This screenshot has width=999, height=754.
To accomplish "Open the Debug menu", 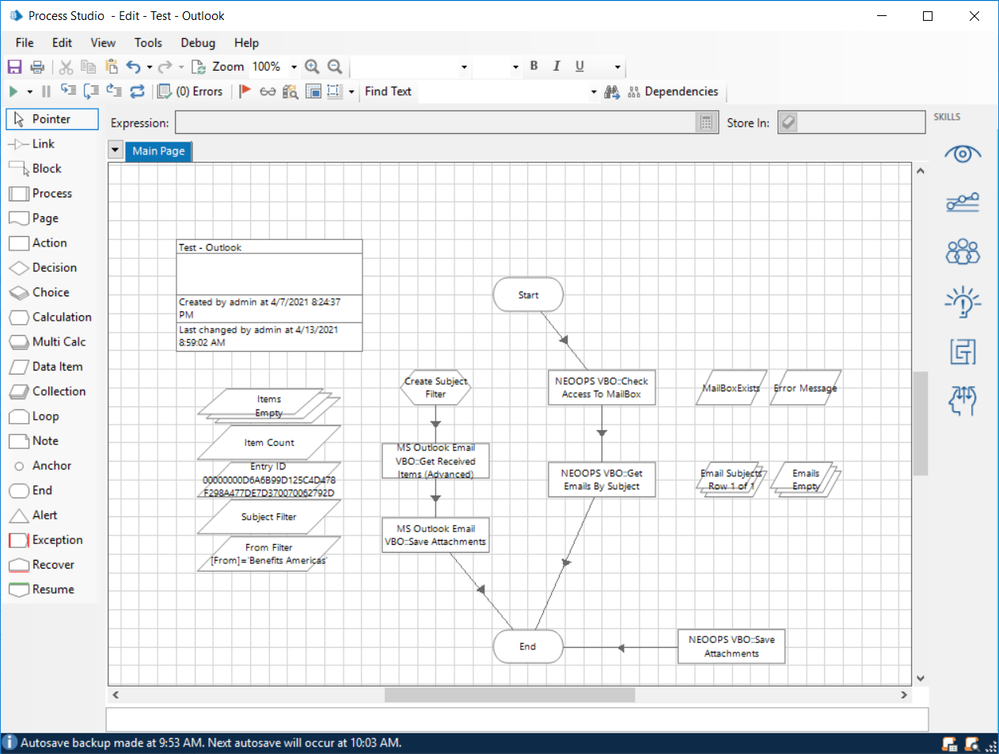I will [x=198, y=43].
